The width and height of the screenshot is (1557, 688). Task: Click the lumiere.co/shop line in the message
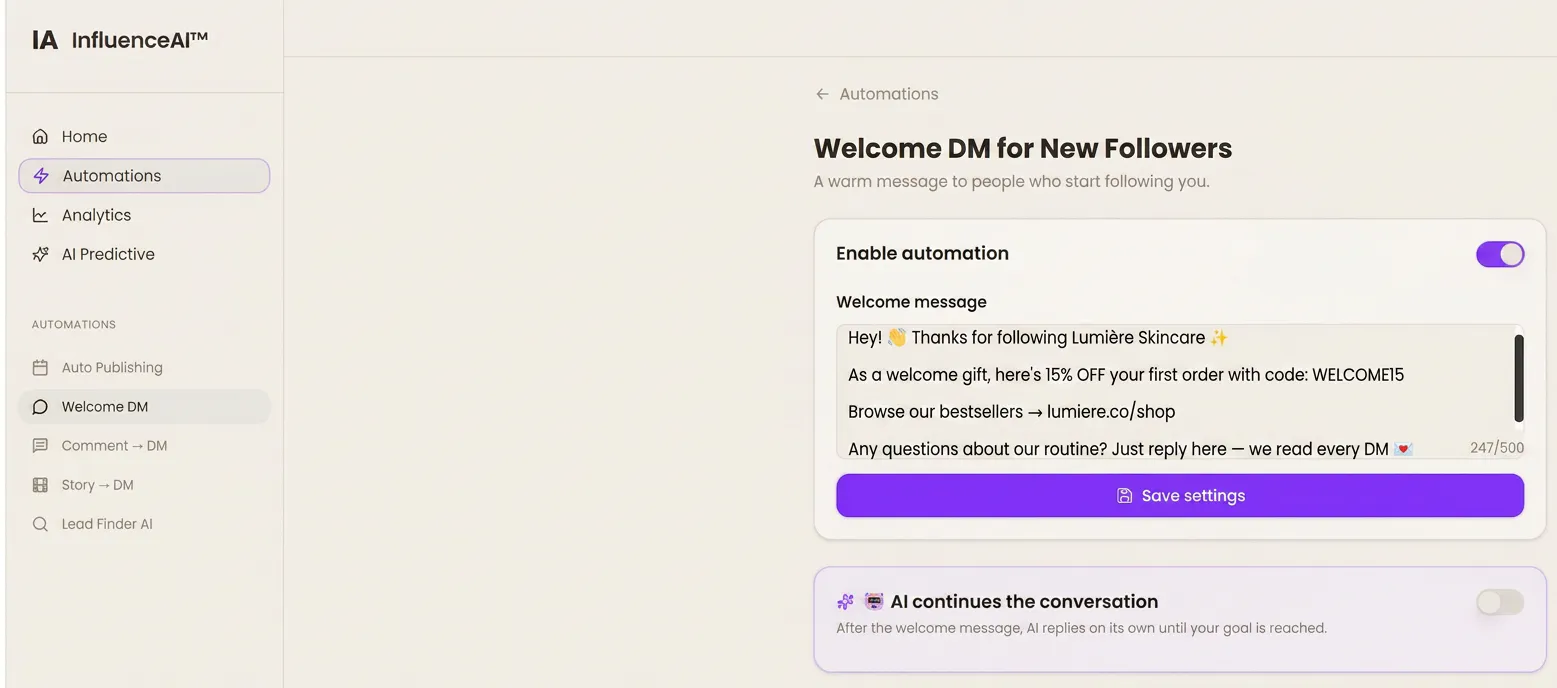[1011, 412]
